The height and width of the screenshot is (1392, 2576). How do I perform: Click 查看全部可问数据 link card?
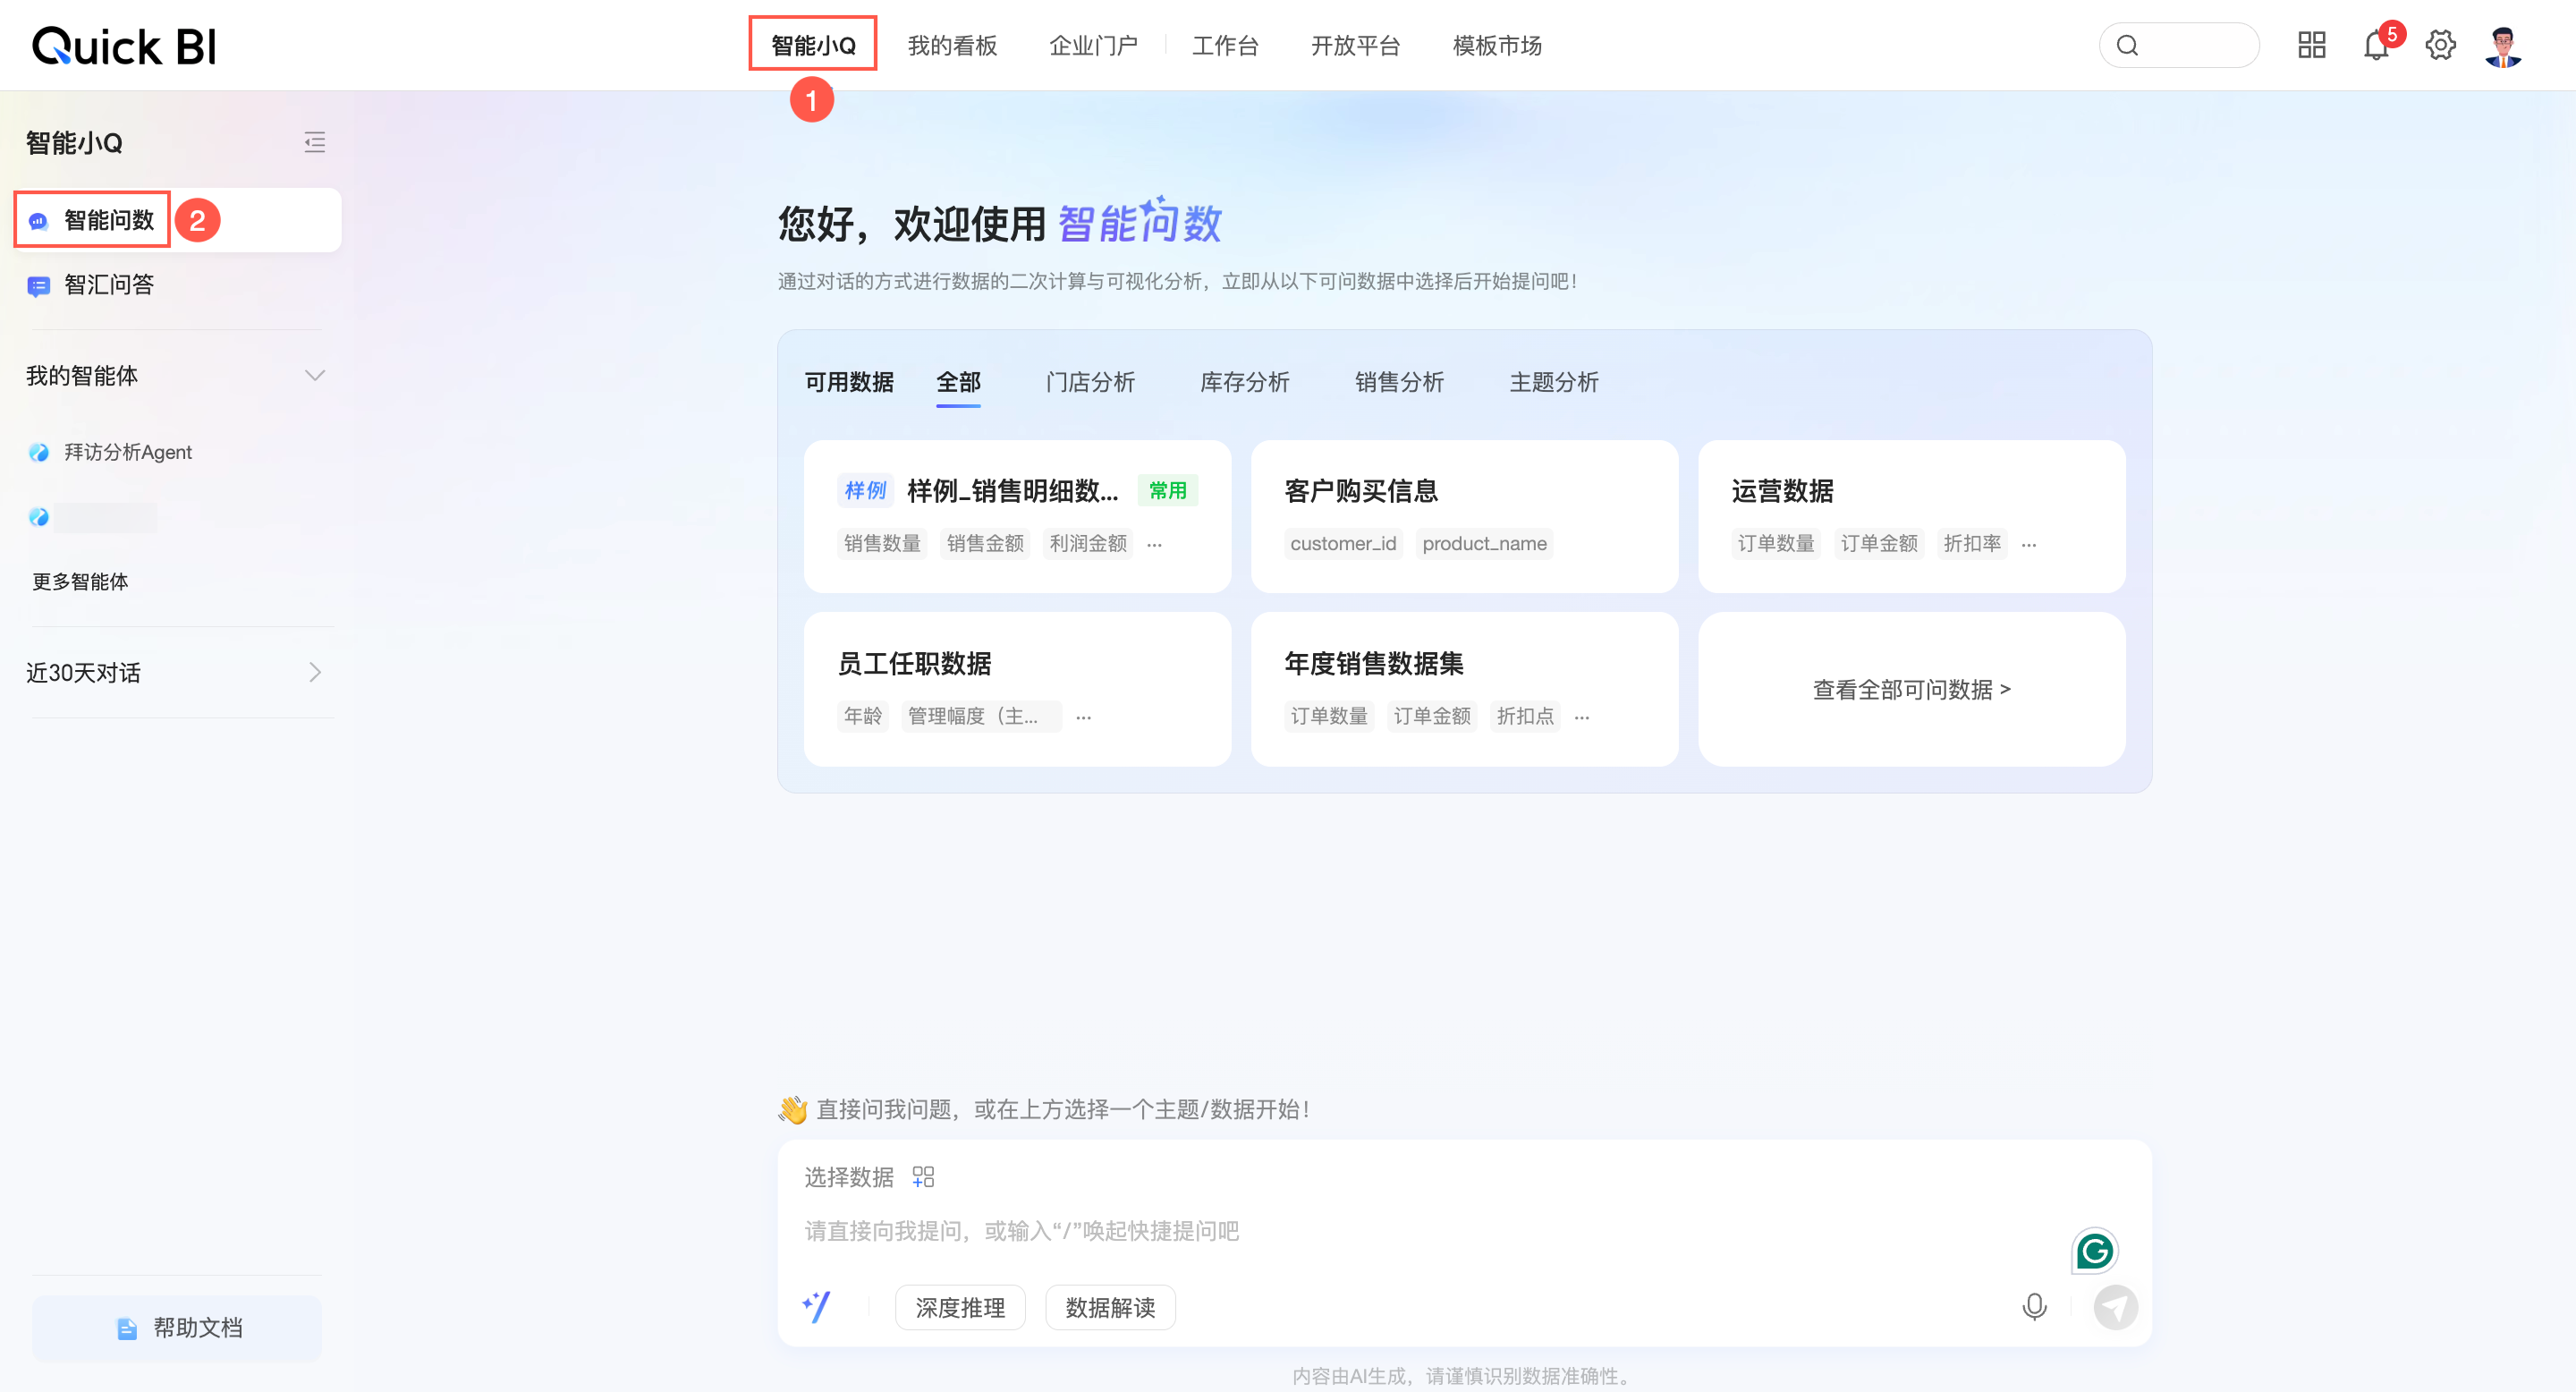coord(1911,689)
